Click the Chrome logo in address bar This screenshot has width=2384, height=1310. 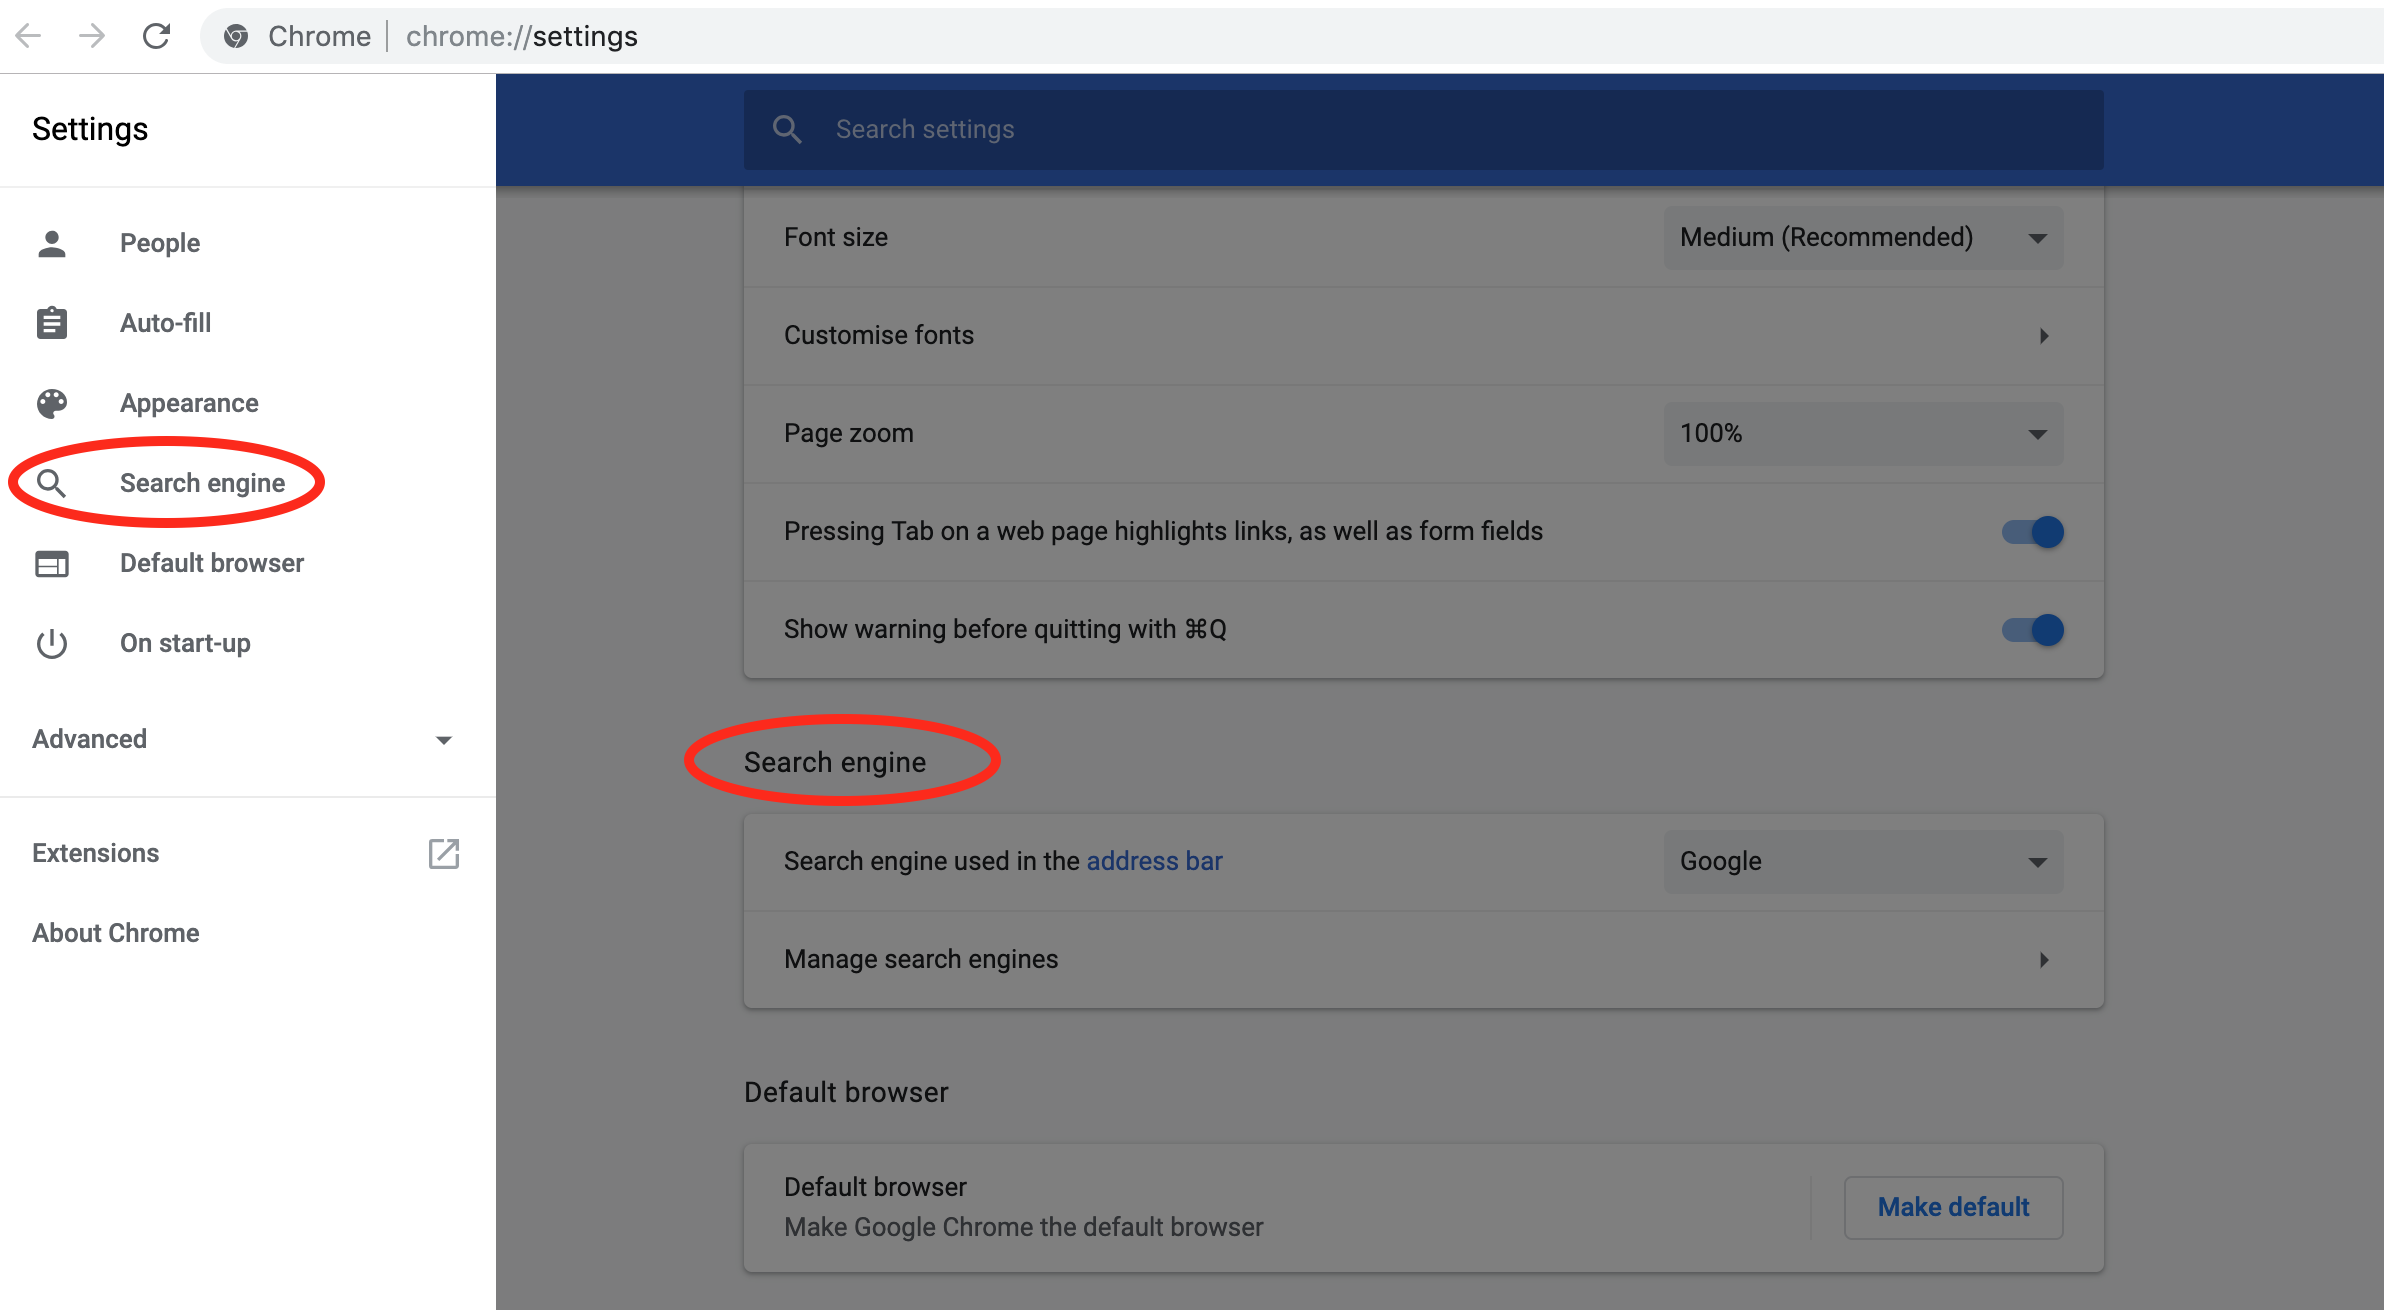[236, 36]
